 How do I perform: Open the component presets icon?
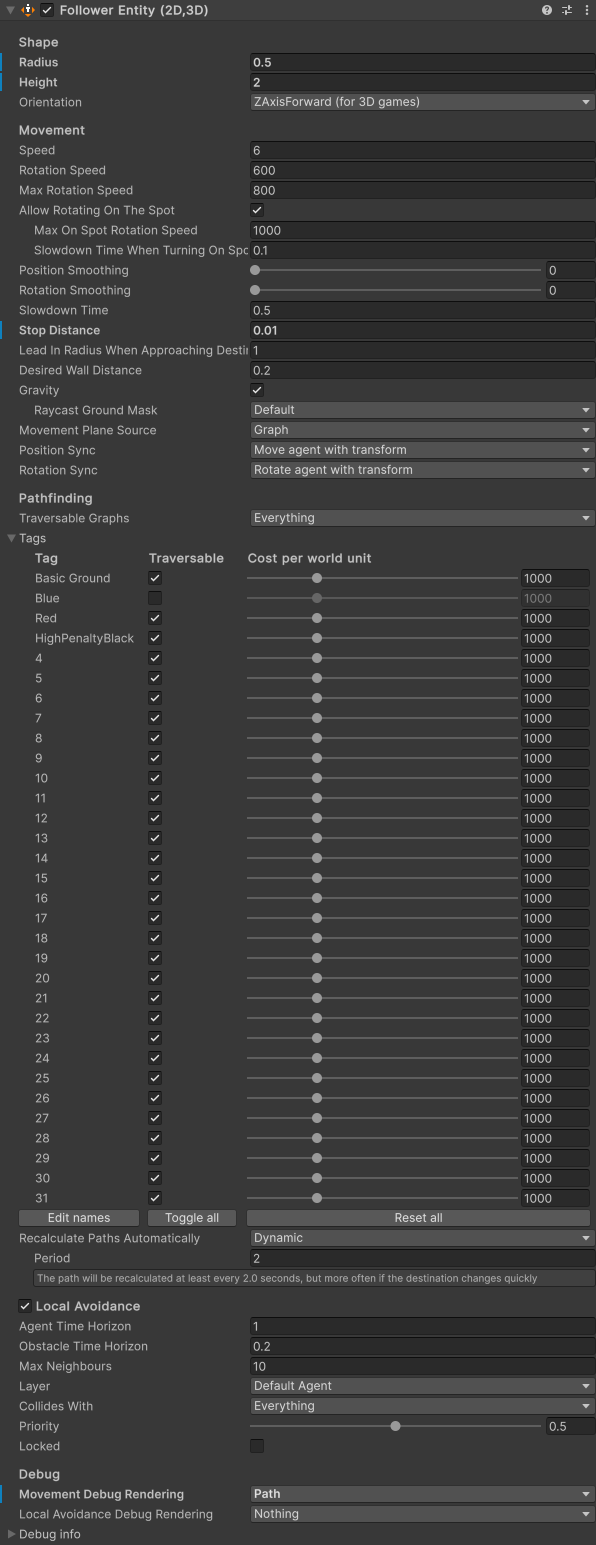[x=567, y=10]
